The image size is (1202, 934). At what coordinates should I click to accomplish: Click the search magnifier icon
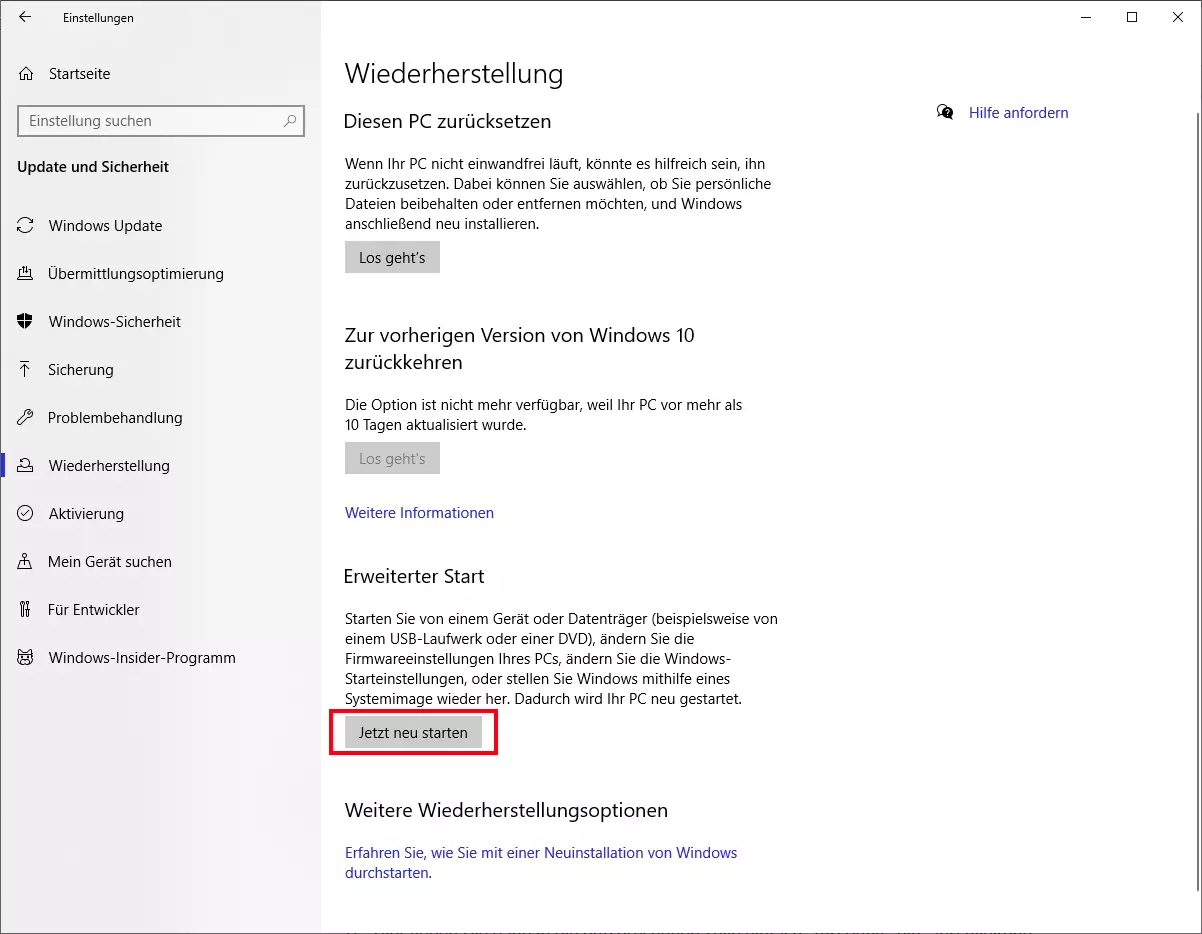[x=290, y=121]
